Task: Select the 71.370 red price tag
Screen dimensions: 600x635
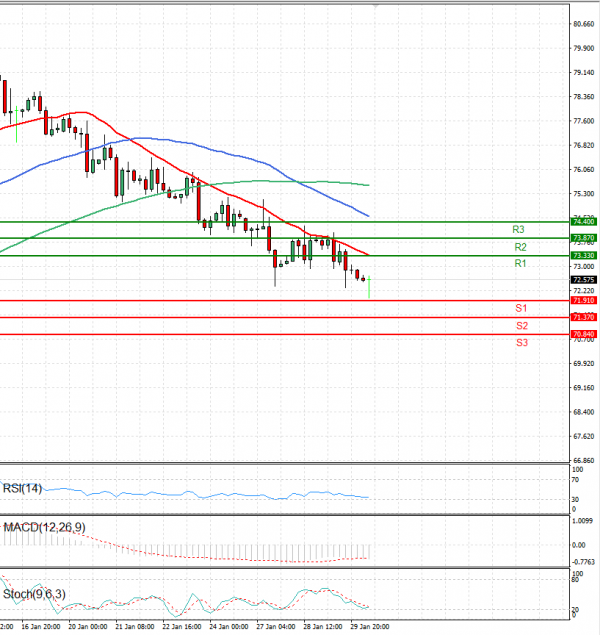Action: (583, 317)
